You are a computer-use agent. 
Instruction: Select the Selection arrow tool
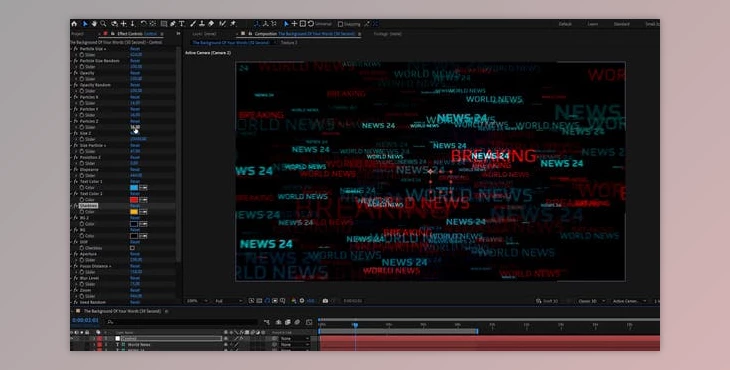[85, 24]
